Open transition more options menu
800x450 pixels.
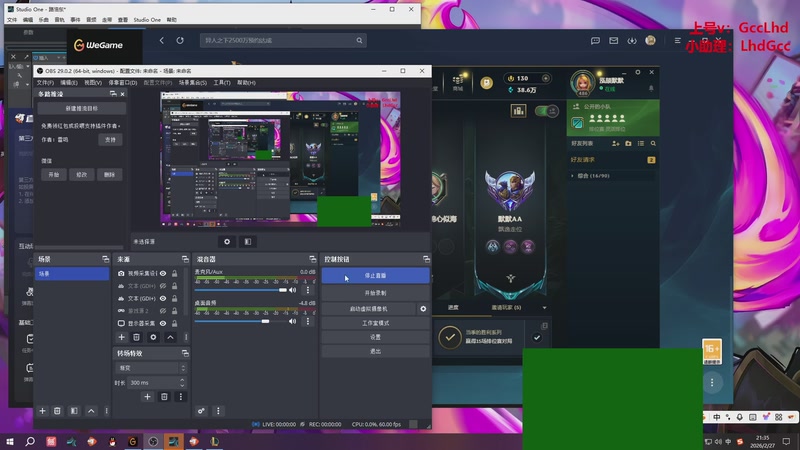(181, 396)
